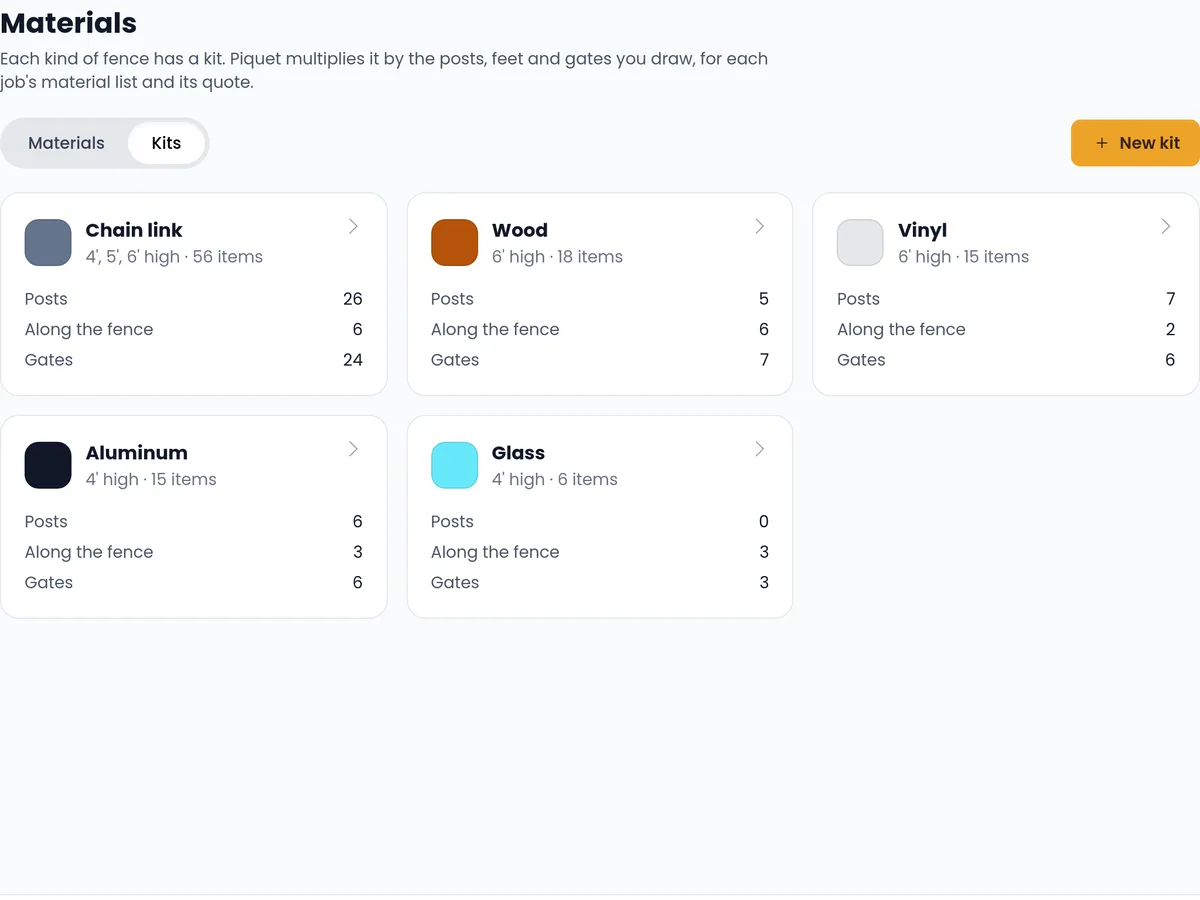Open the Wood kit title
This screenshot has width=1200, height=900.
coord(520,230)
